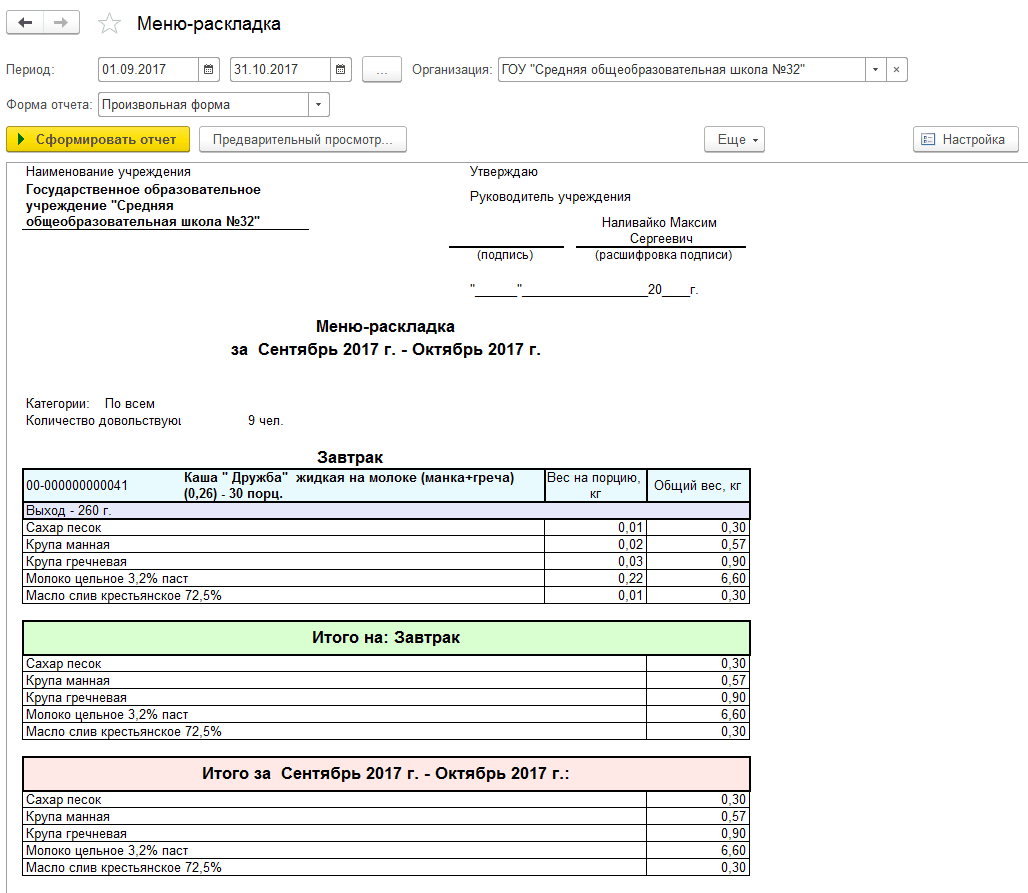Viewport: 1028px width, 893px height.
Task: Click the period selection ellipsis button
Action: tap(382, 69)
